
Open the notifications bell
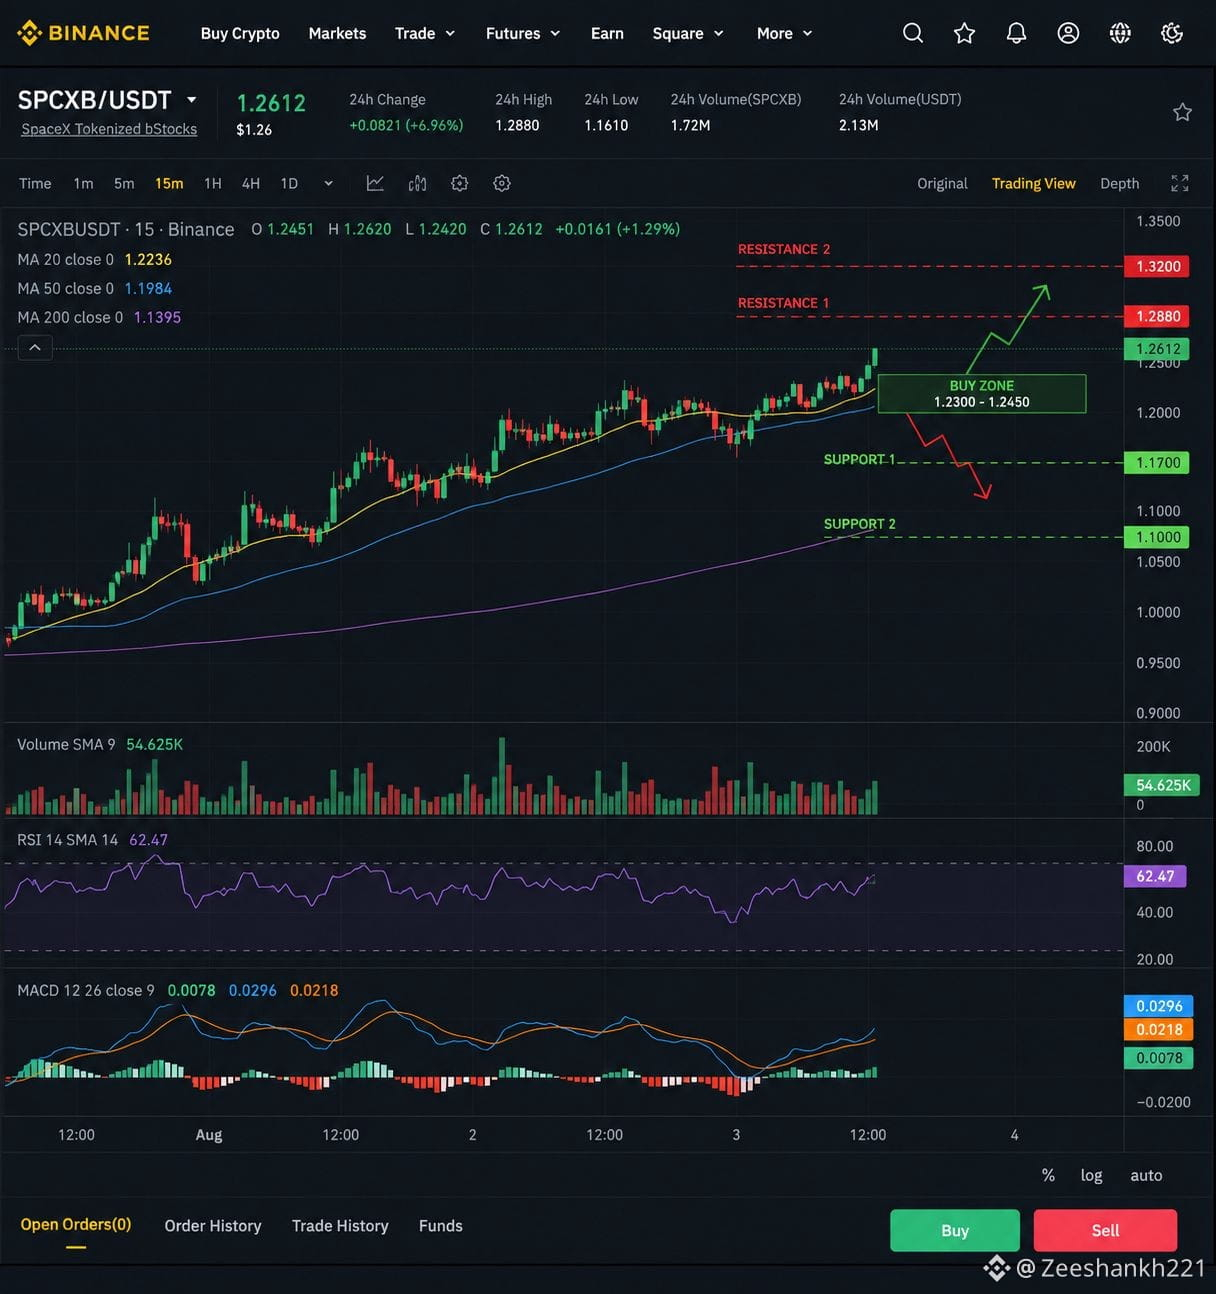point(1016,33)
